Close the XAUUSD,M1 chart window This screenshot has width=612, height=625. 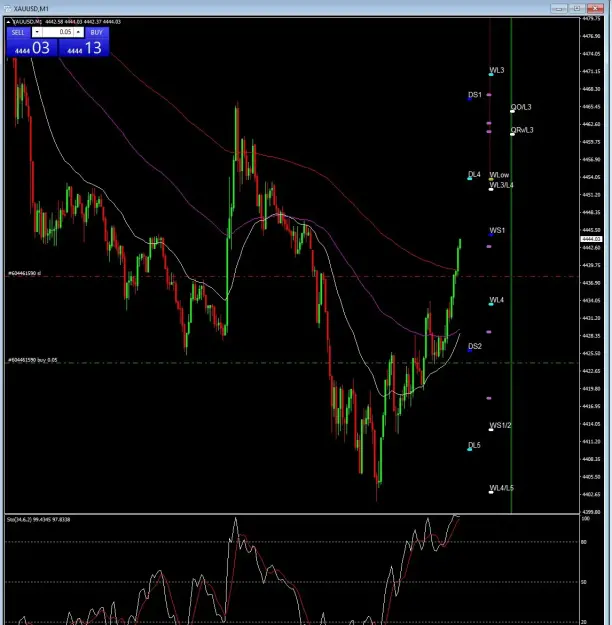coord(595,8)
